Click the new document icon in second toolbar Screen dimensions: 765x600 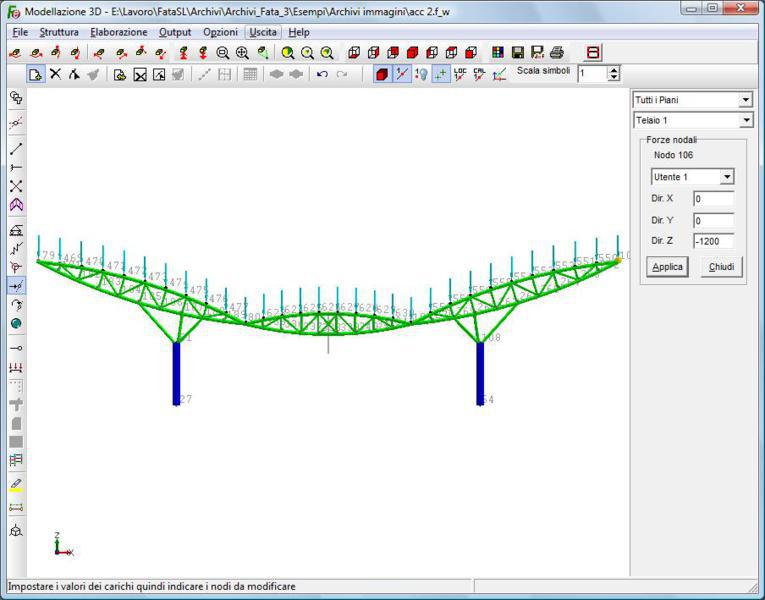36,74
